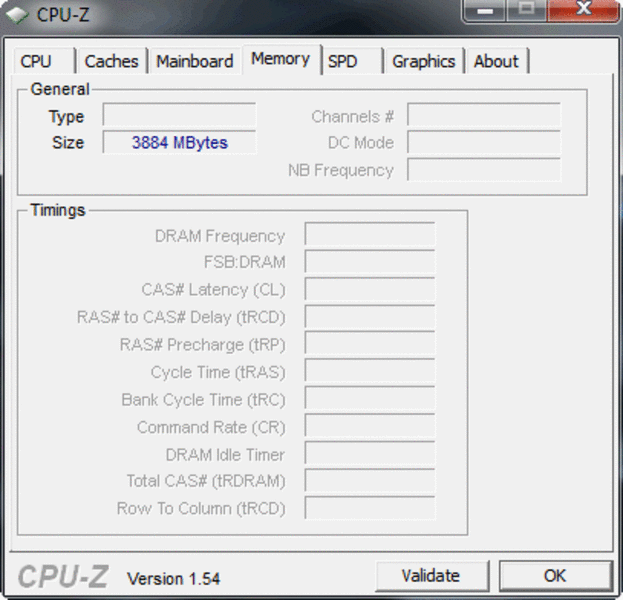Click the DC Mode field
Screen dimensions: 623x600
click(484, 142)
